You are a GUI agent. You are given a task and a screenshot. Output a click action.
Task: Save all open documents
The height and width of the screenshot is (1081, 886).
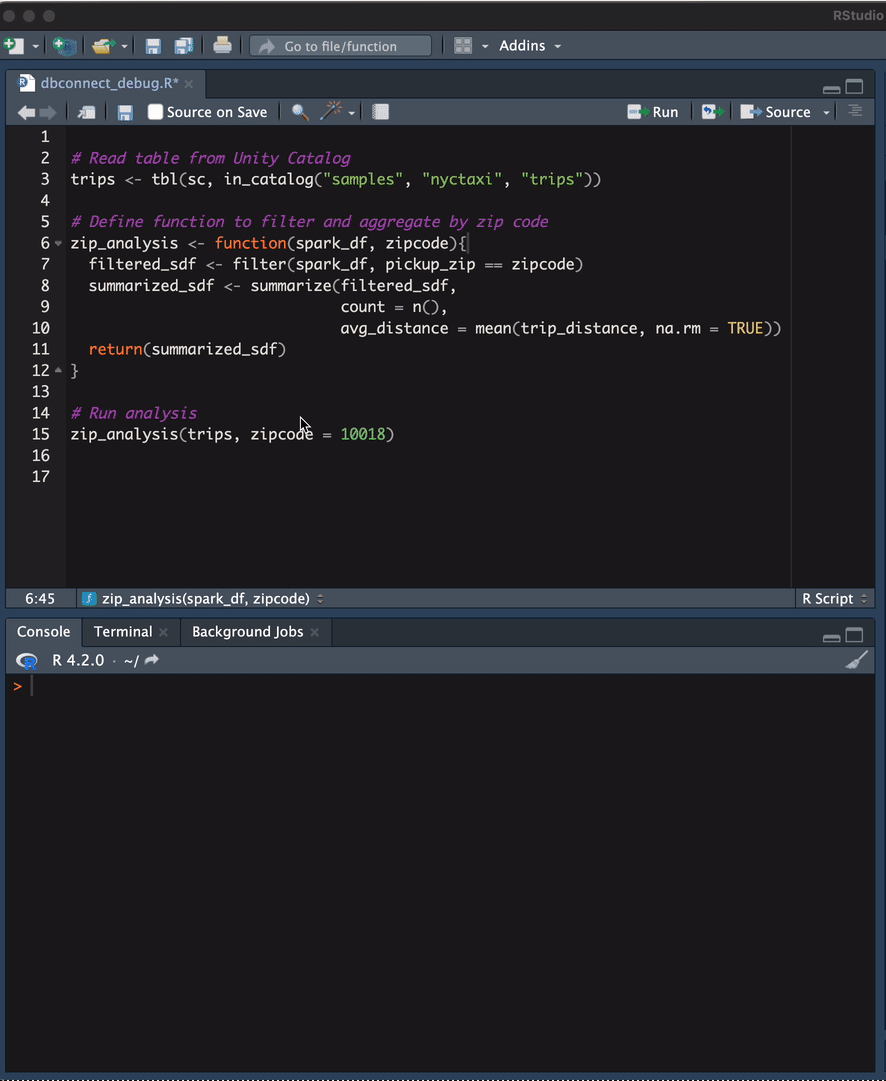pos(183,45)
